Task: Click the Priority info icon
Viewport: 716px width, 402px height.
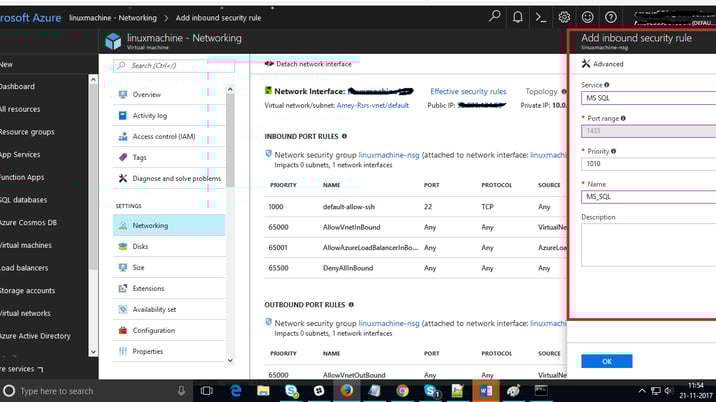Action: point(613,151)
